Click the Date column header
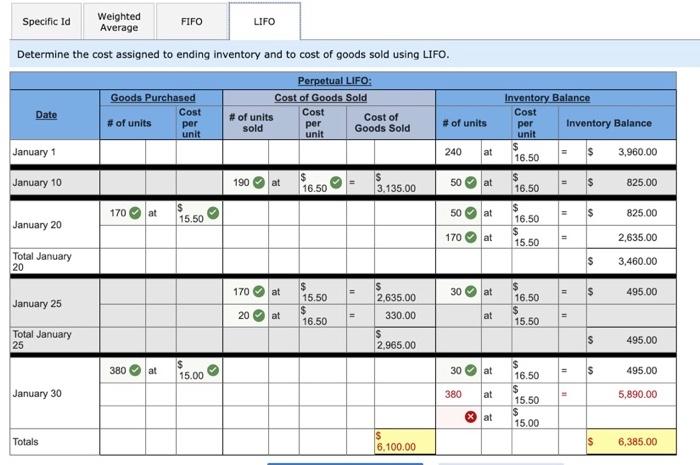The height and width of the screenshot is (465, 700). [x=46, y=115]
